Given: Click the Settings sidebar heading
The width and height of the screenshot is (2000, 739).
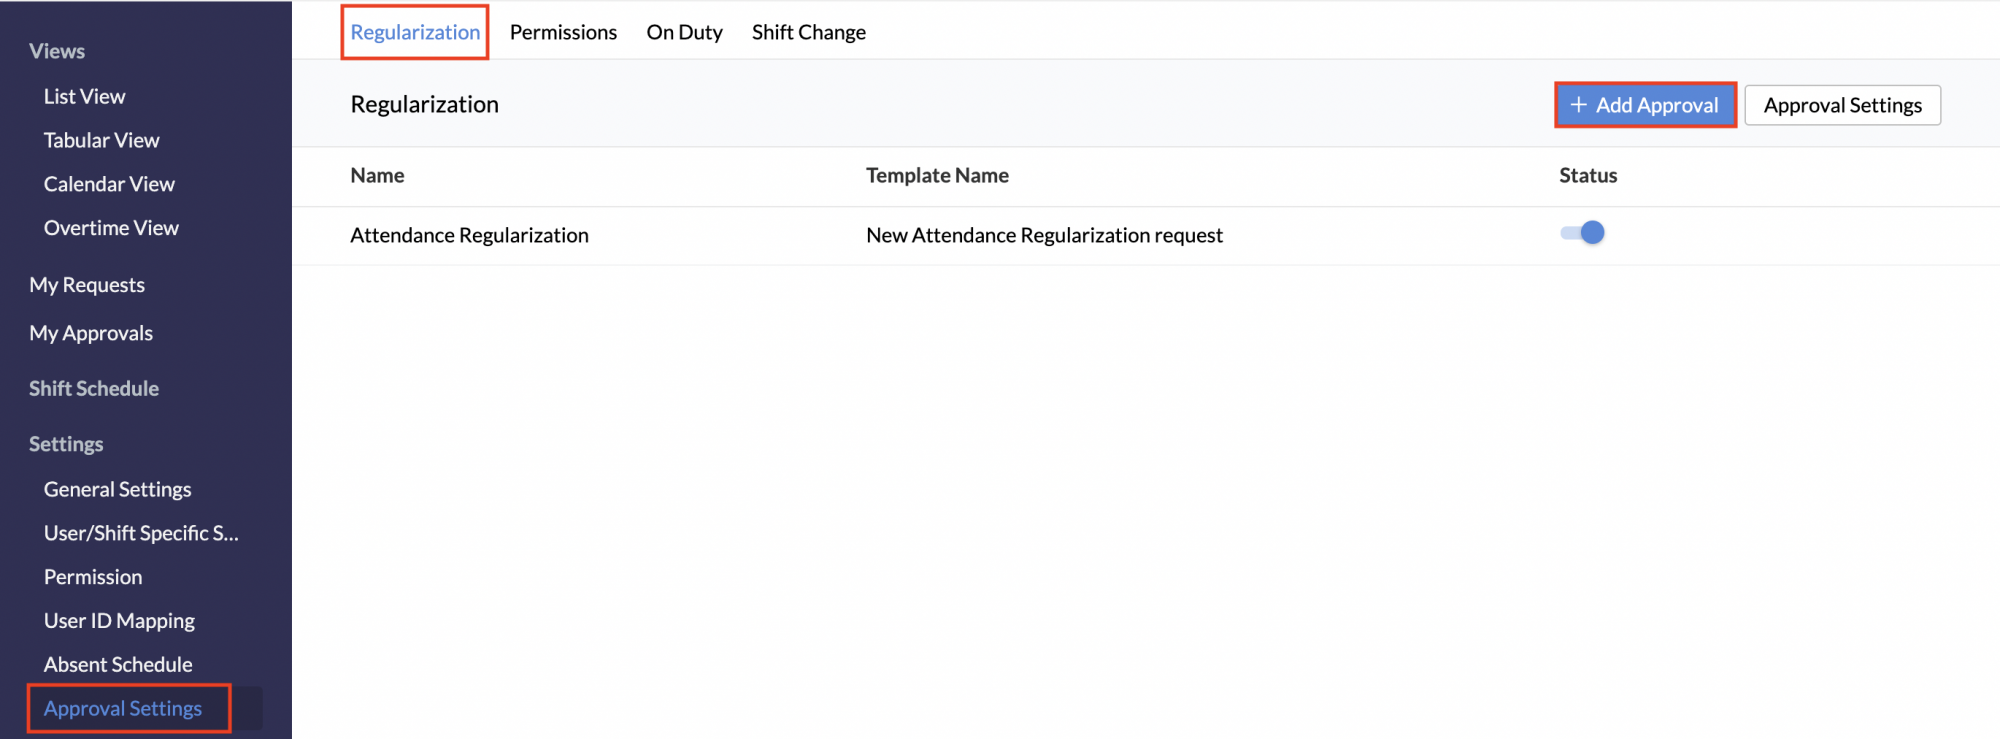Looking at the screenshot, I should [66, 444].
